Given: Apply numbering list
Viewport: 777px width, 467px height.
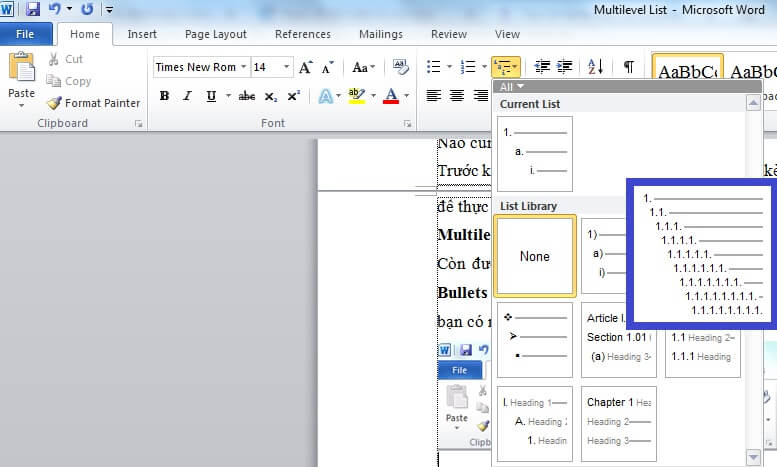Looking at the screenshot, I should tap(468, 66).
